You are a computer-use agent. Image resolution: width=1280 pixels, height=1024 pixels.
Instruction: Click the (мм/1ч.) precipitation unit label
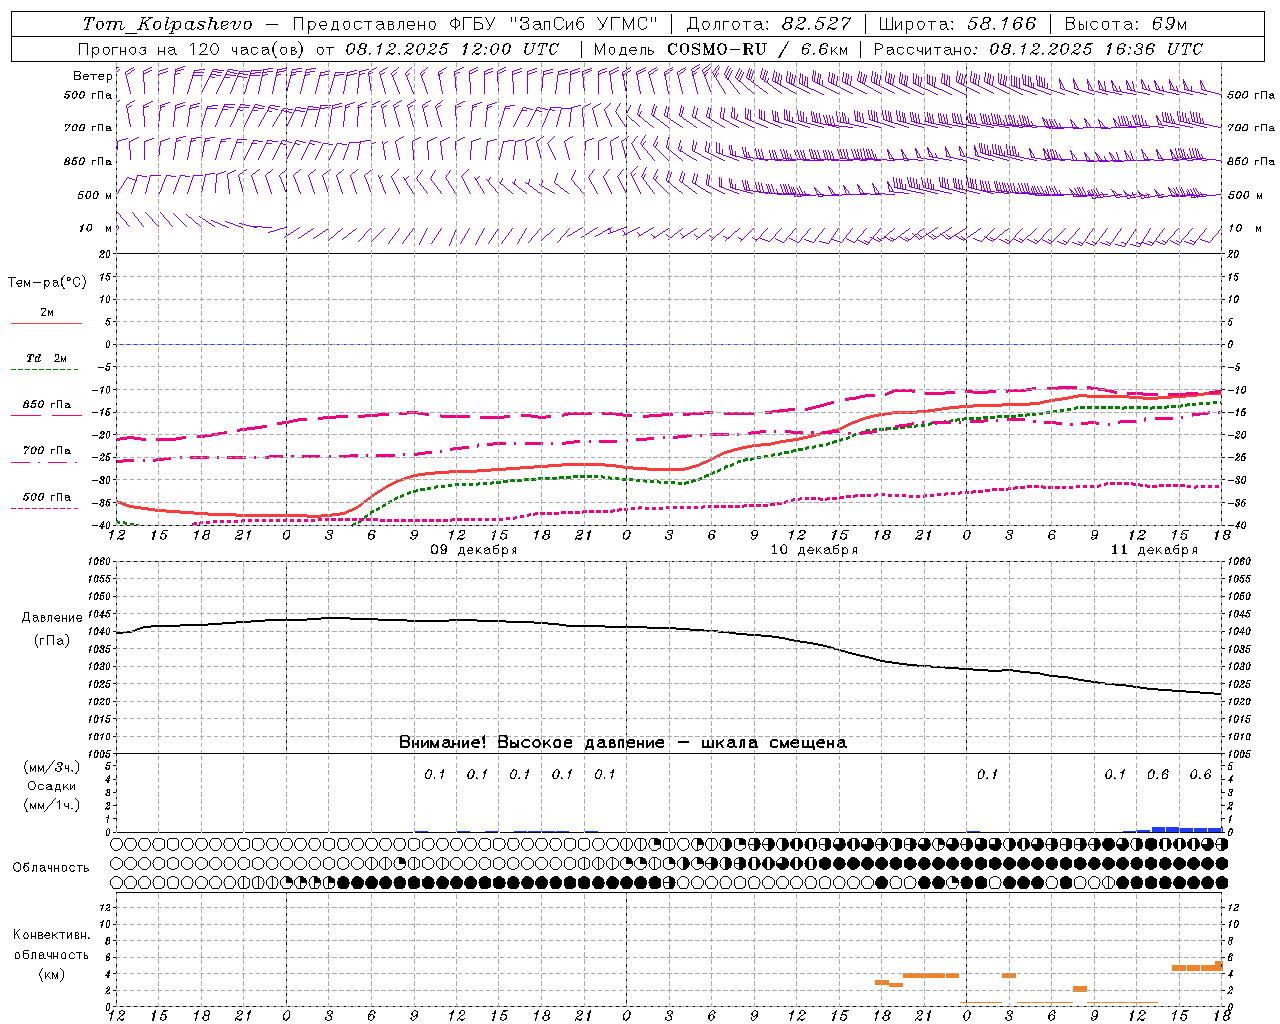click(x=52, y=805)
